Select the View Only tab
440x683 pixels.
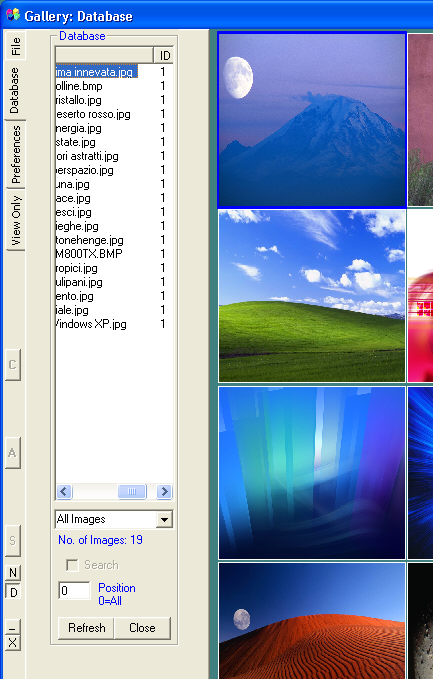point(16,220)
